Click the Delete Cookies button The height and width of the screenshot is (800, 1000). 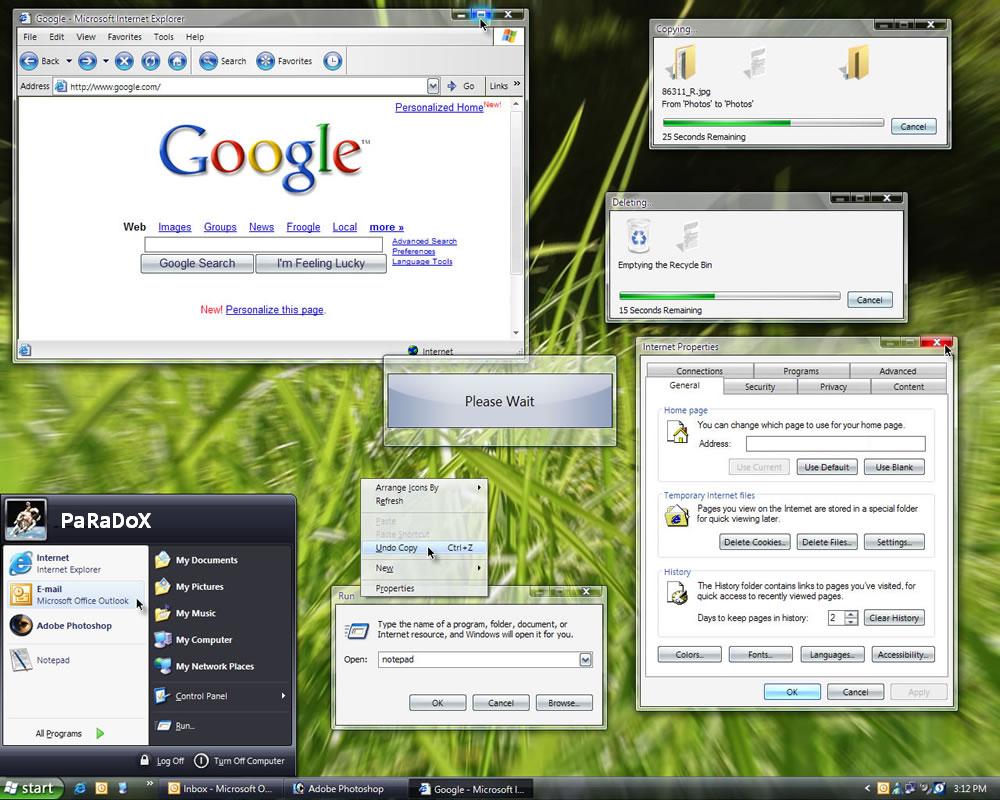coord(755,542)
